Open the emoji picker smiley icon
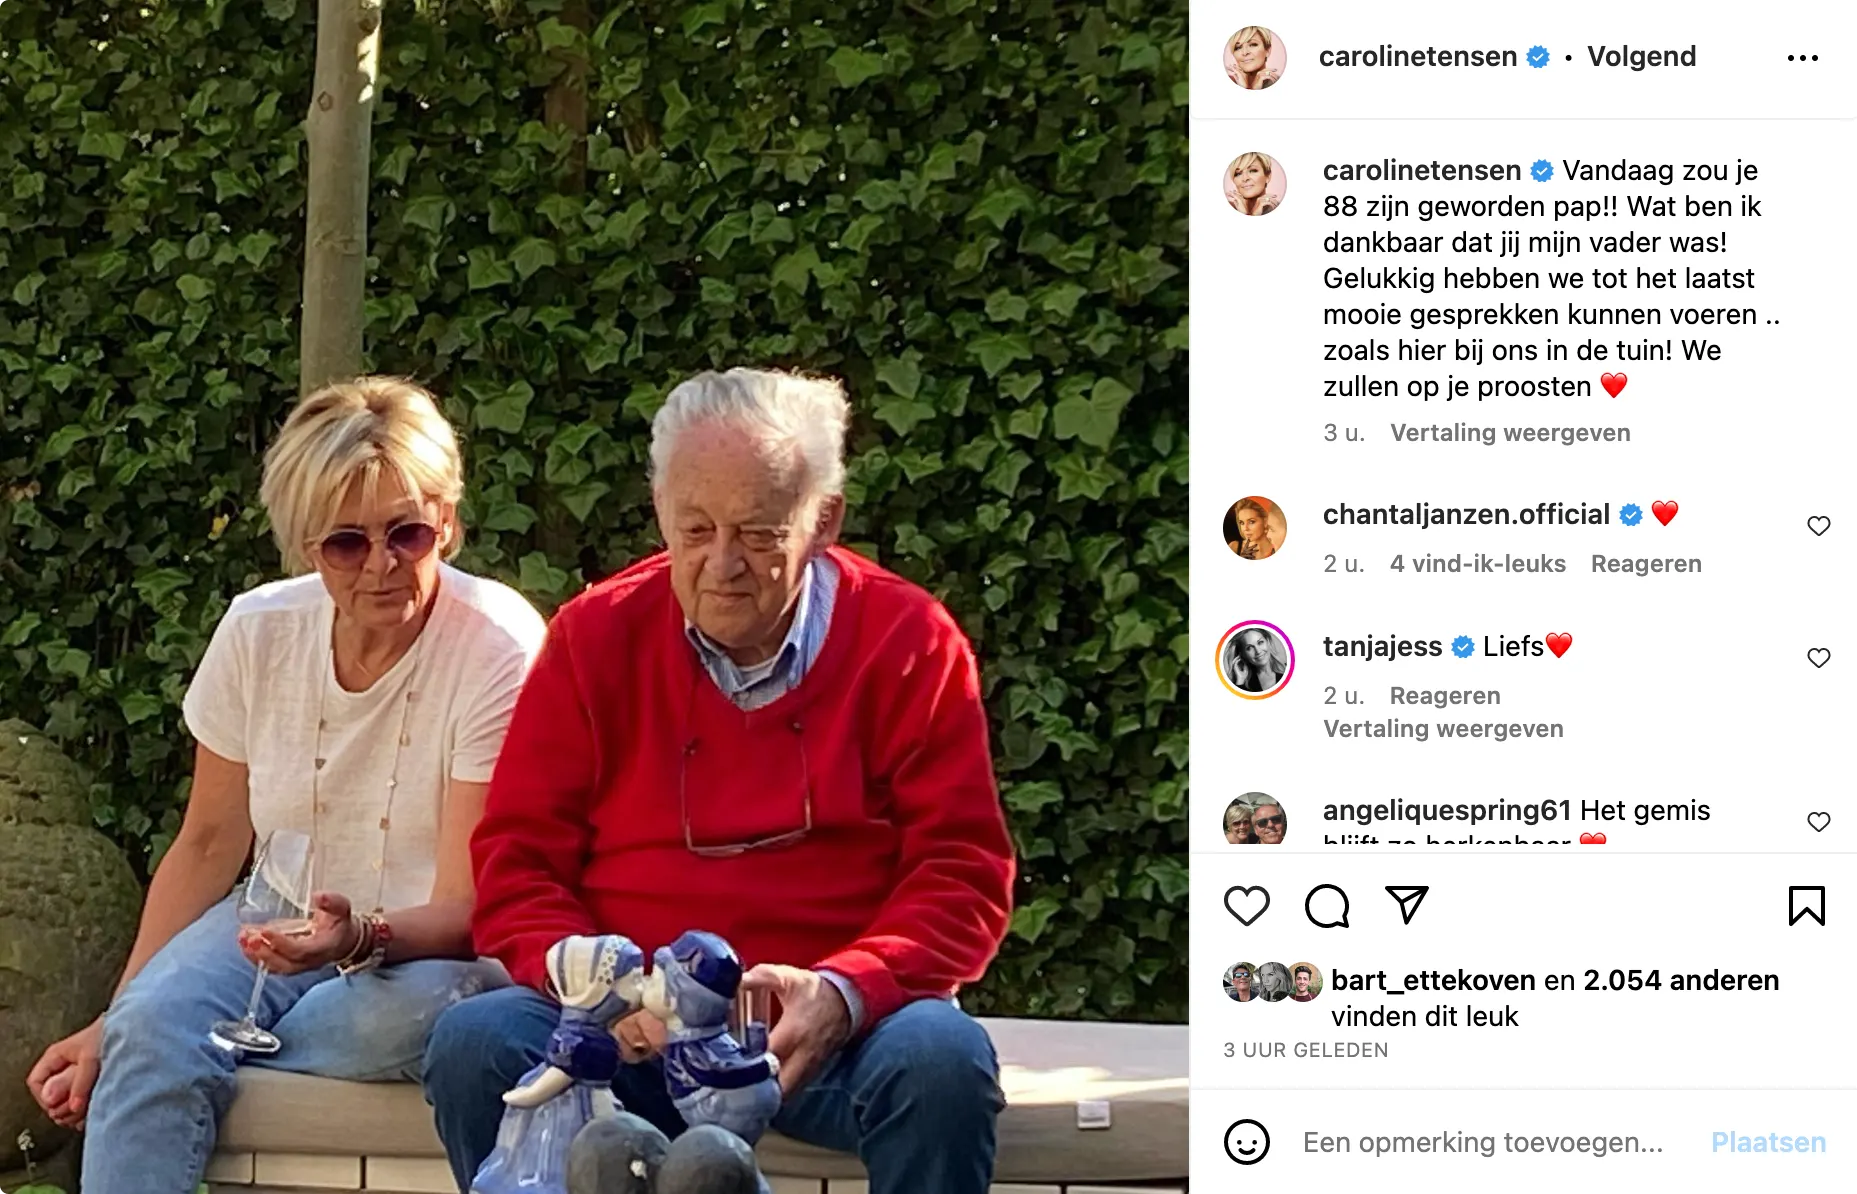Image resolution: width=1857 pixels, height=1194 pixels. [x=1247, y=1142]
